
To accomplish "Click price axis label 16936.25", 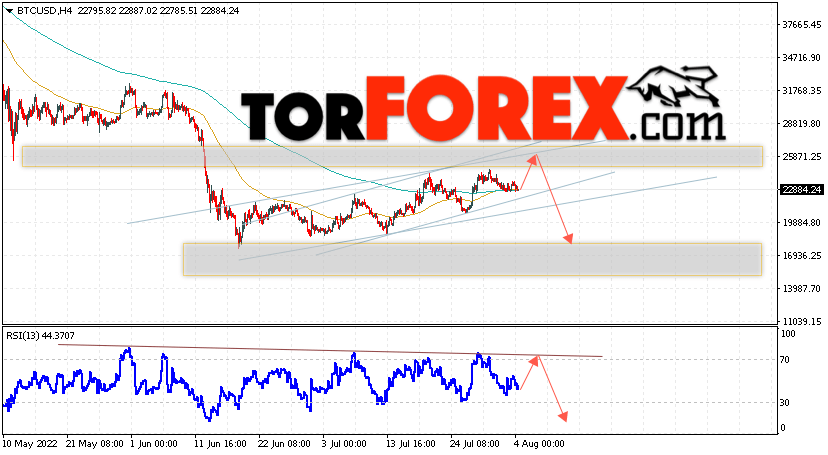I will [802, 255].
